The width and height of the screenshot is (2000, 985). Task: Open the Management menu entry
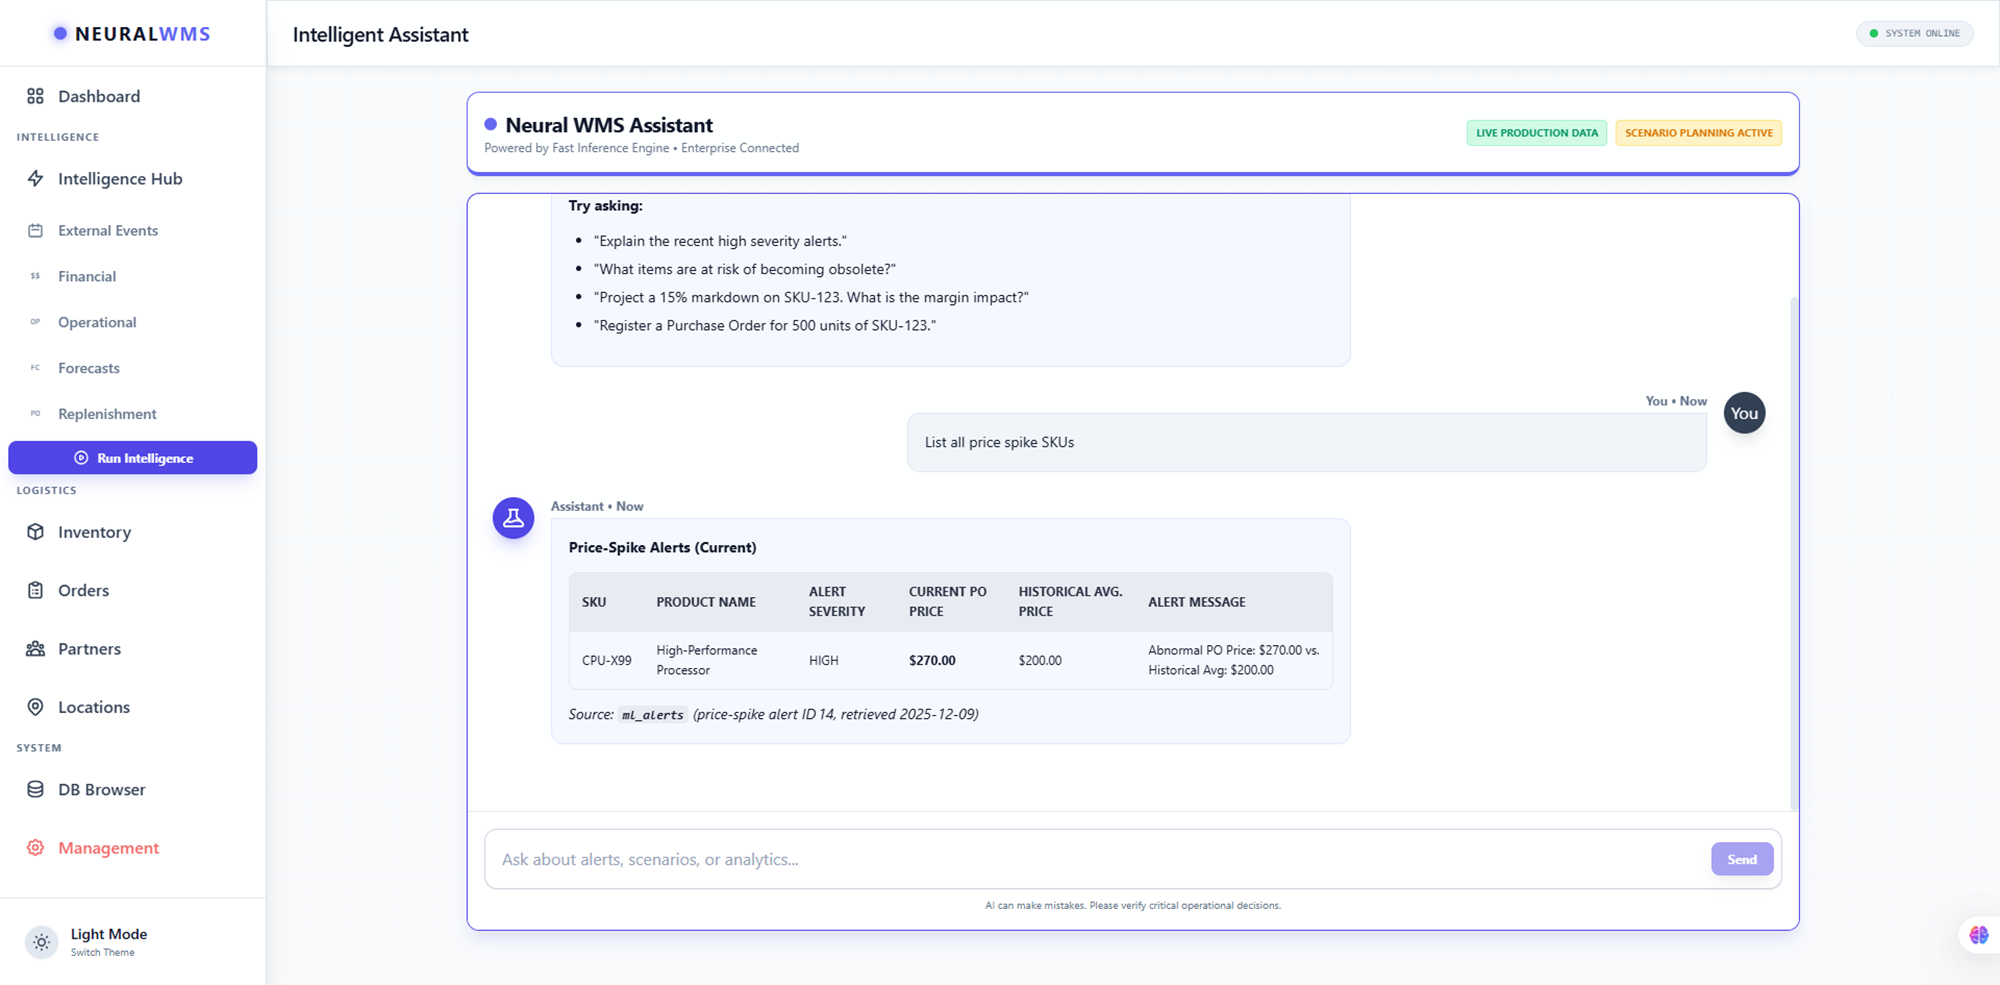(108, 847)
